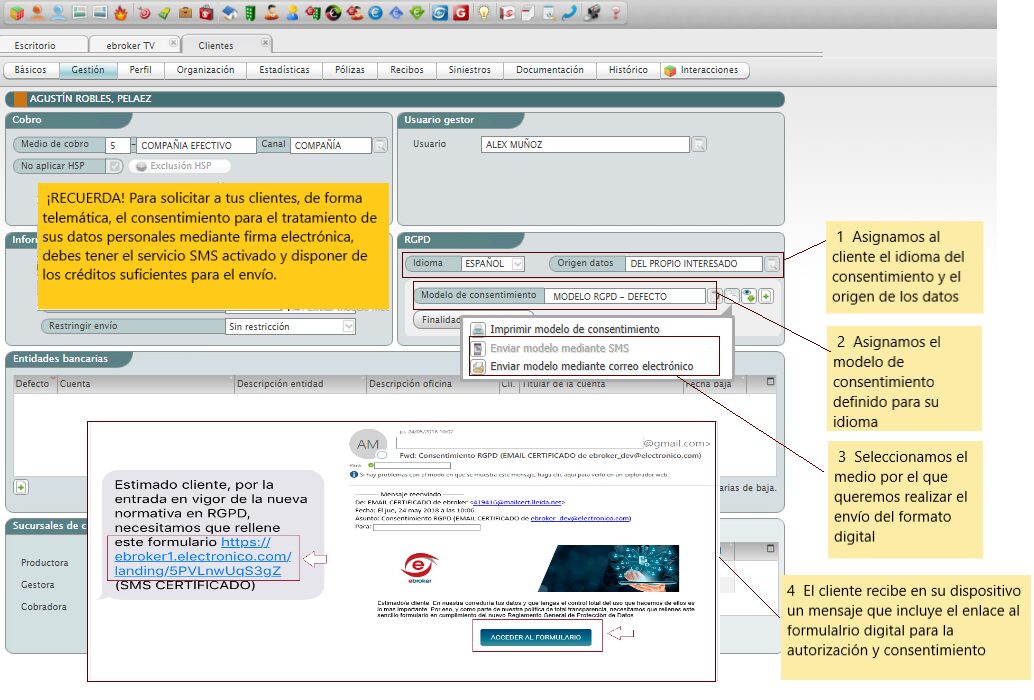
Task: Open the Documentación tab
Action: pyautogui.click(x=549, y=70)
